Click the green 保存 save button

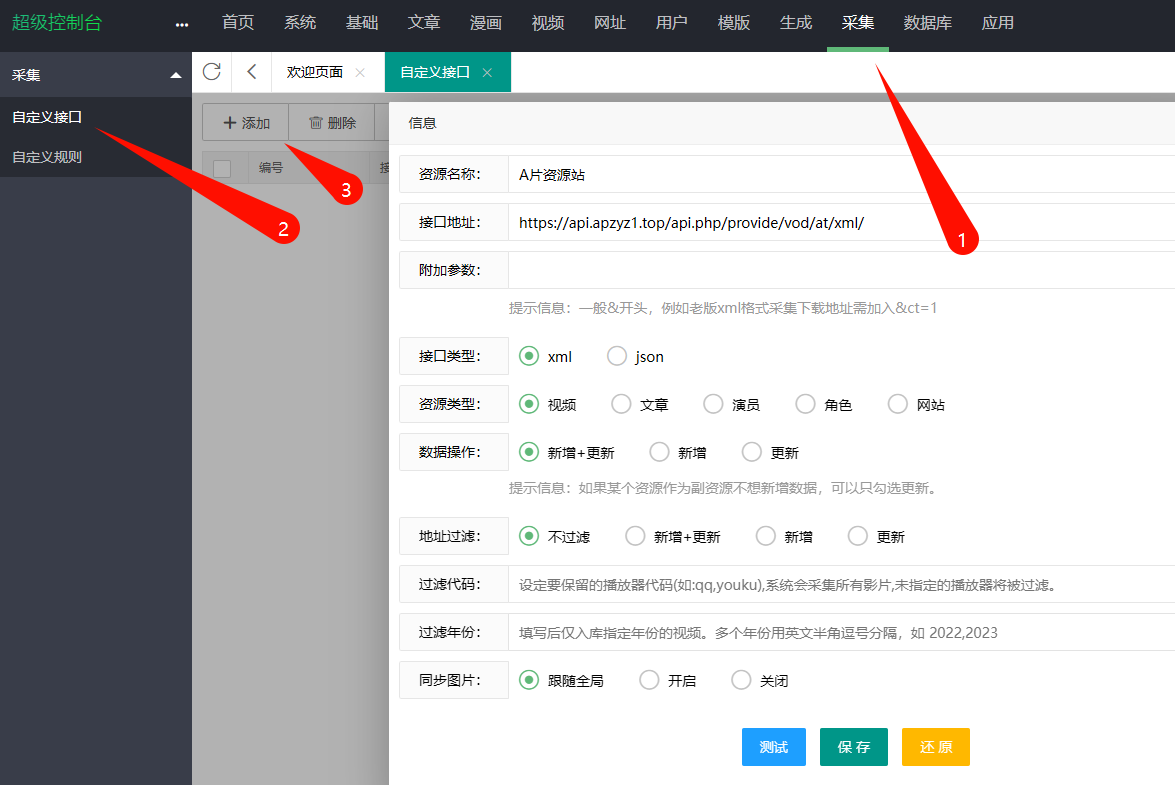pyautogui.click(x=853, y=747)
